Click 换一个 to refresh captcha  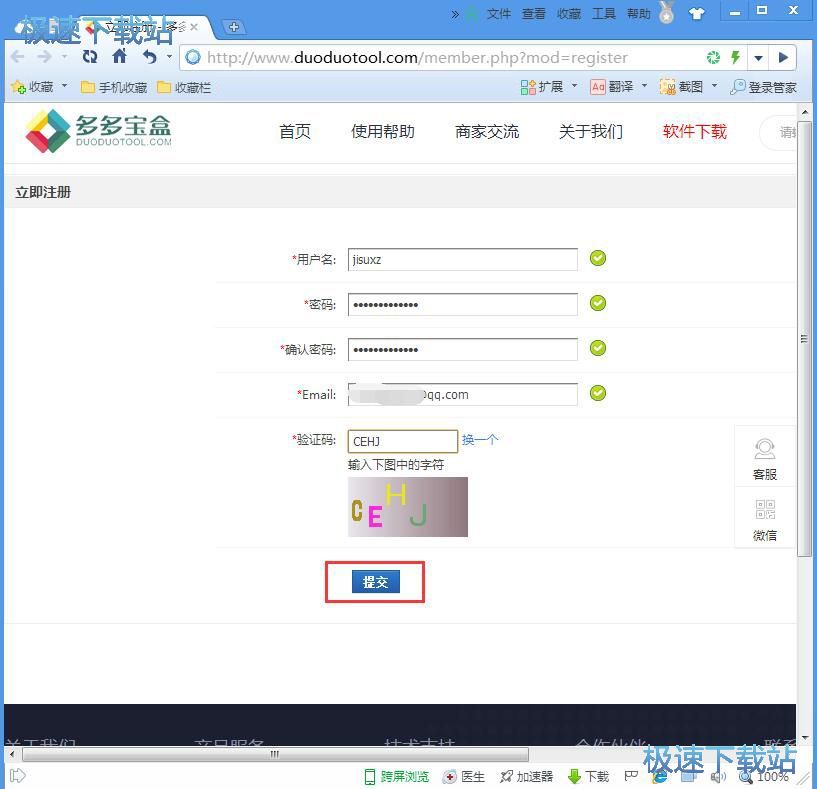pos(480,440)
